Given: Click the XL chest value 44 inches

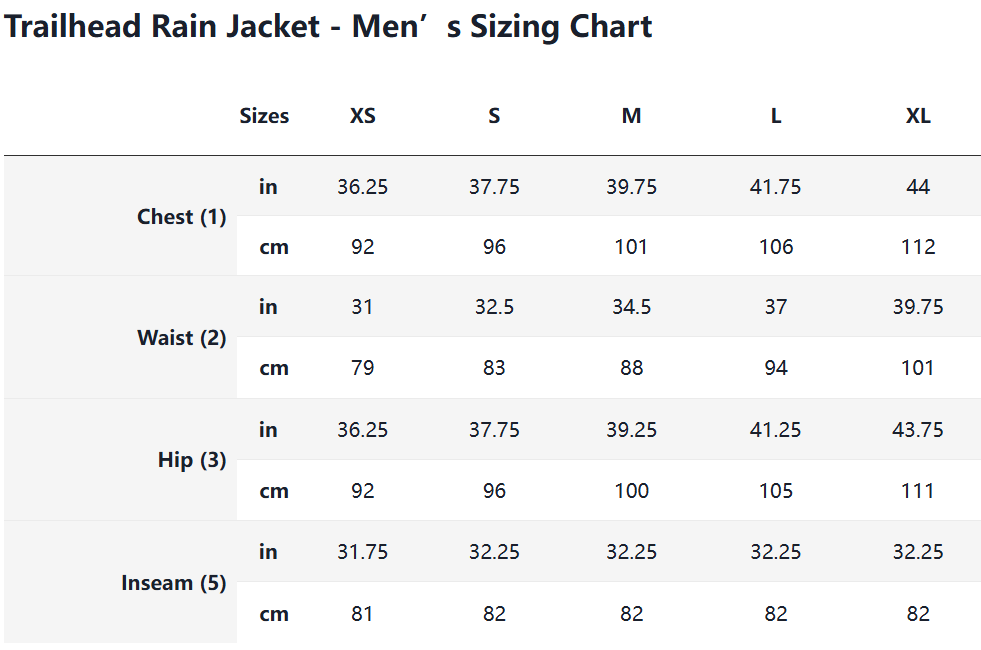Looking at the screenshot, I should [918, 187].
